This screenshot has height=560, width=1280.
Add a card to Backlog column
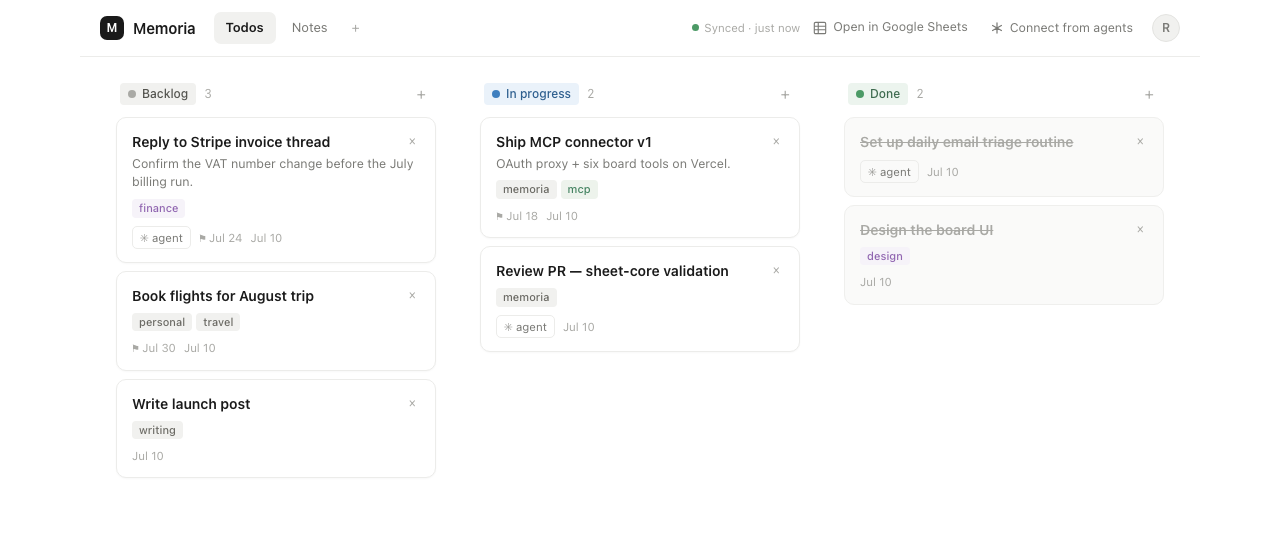coord(421,95)
